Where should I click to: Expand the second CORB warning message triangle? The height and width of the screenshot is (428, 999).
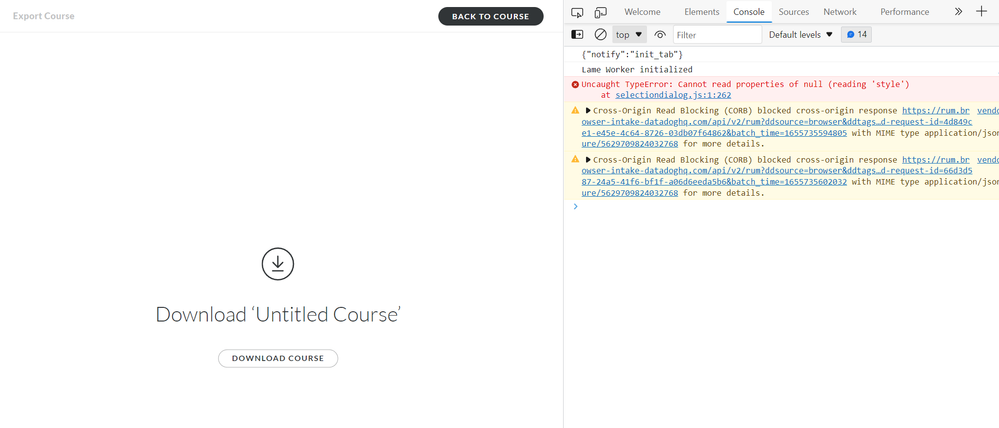point(588,160)
